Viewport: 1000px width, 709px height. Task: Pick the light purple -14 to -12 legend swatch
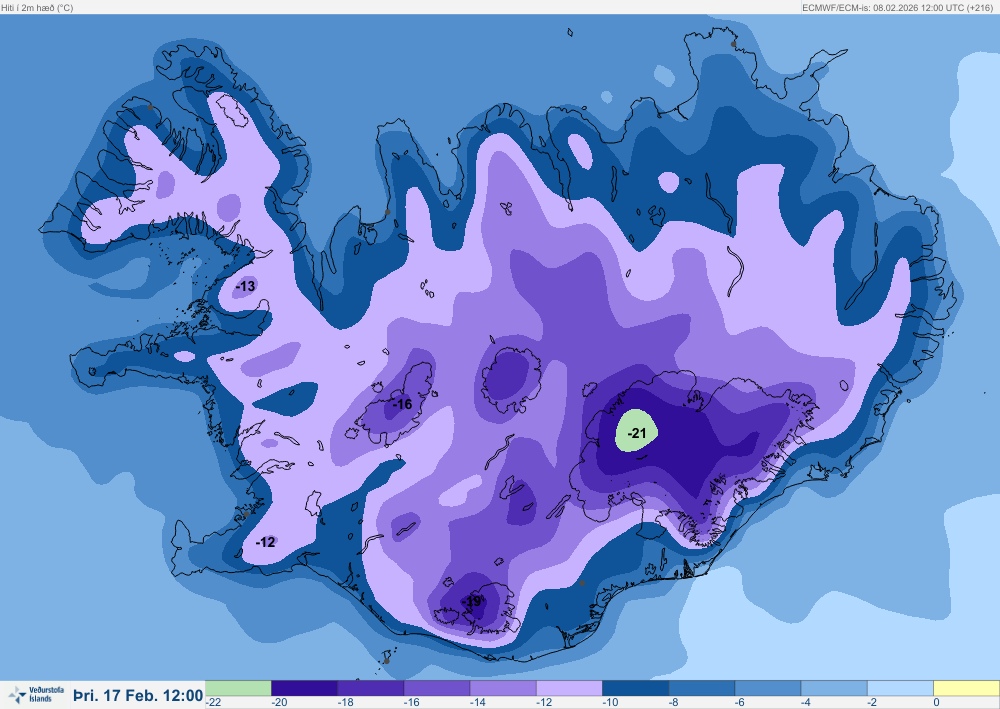(503, 688)
